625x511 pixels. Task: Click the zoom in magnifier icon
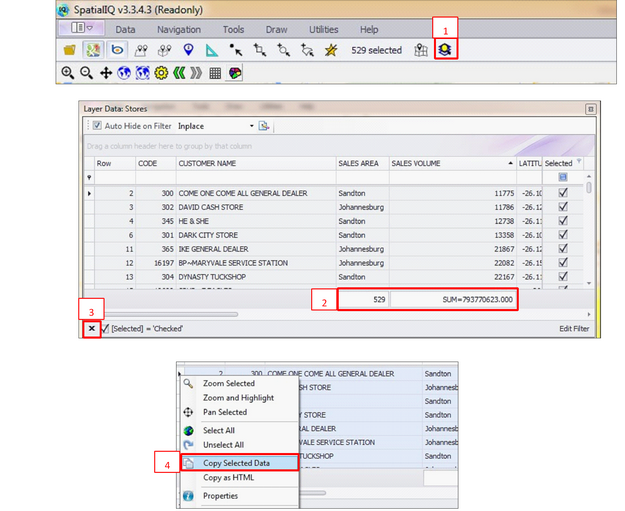(x=68, y=73)
